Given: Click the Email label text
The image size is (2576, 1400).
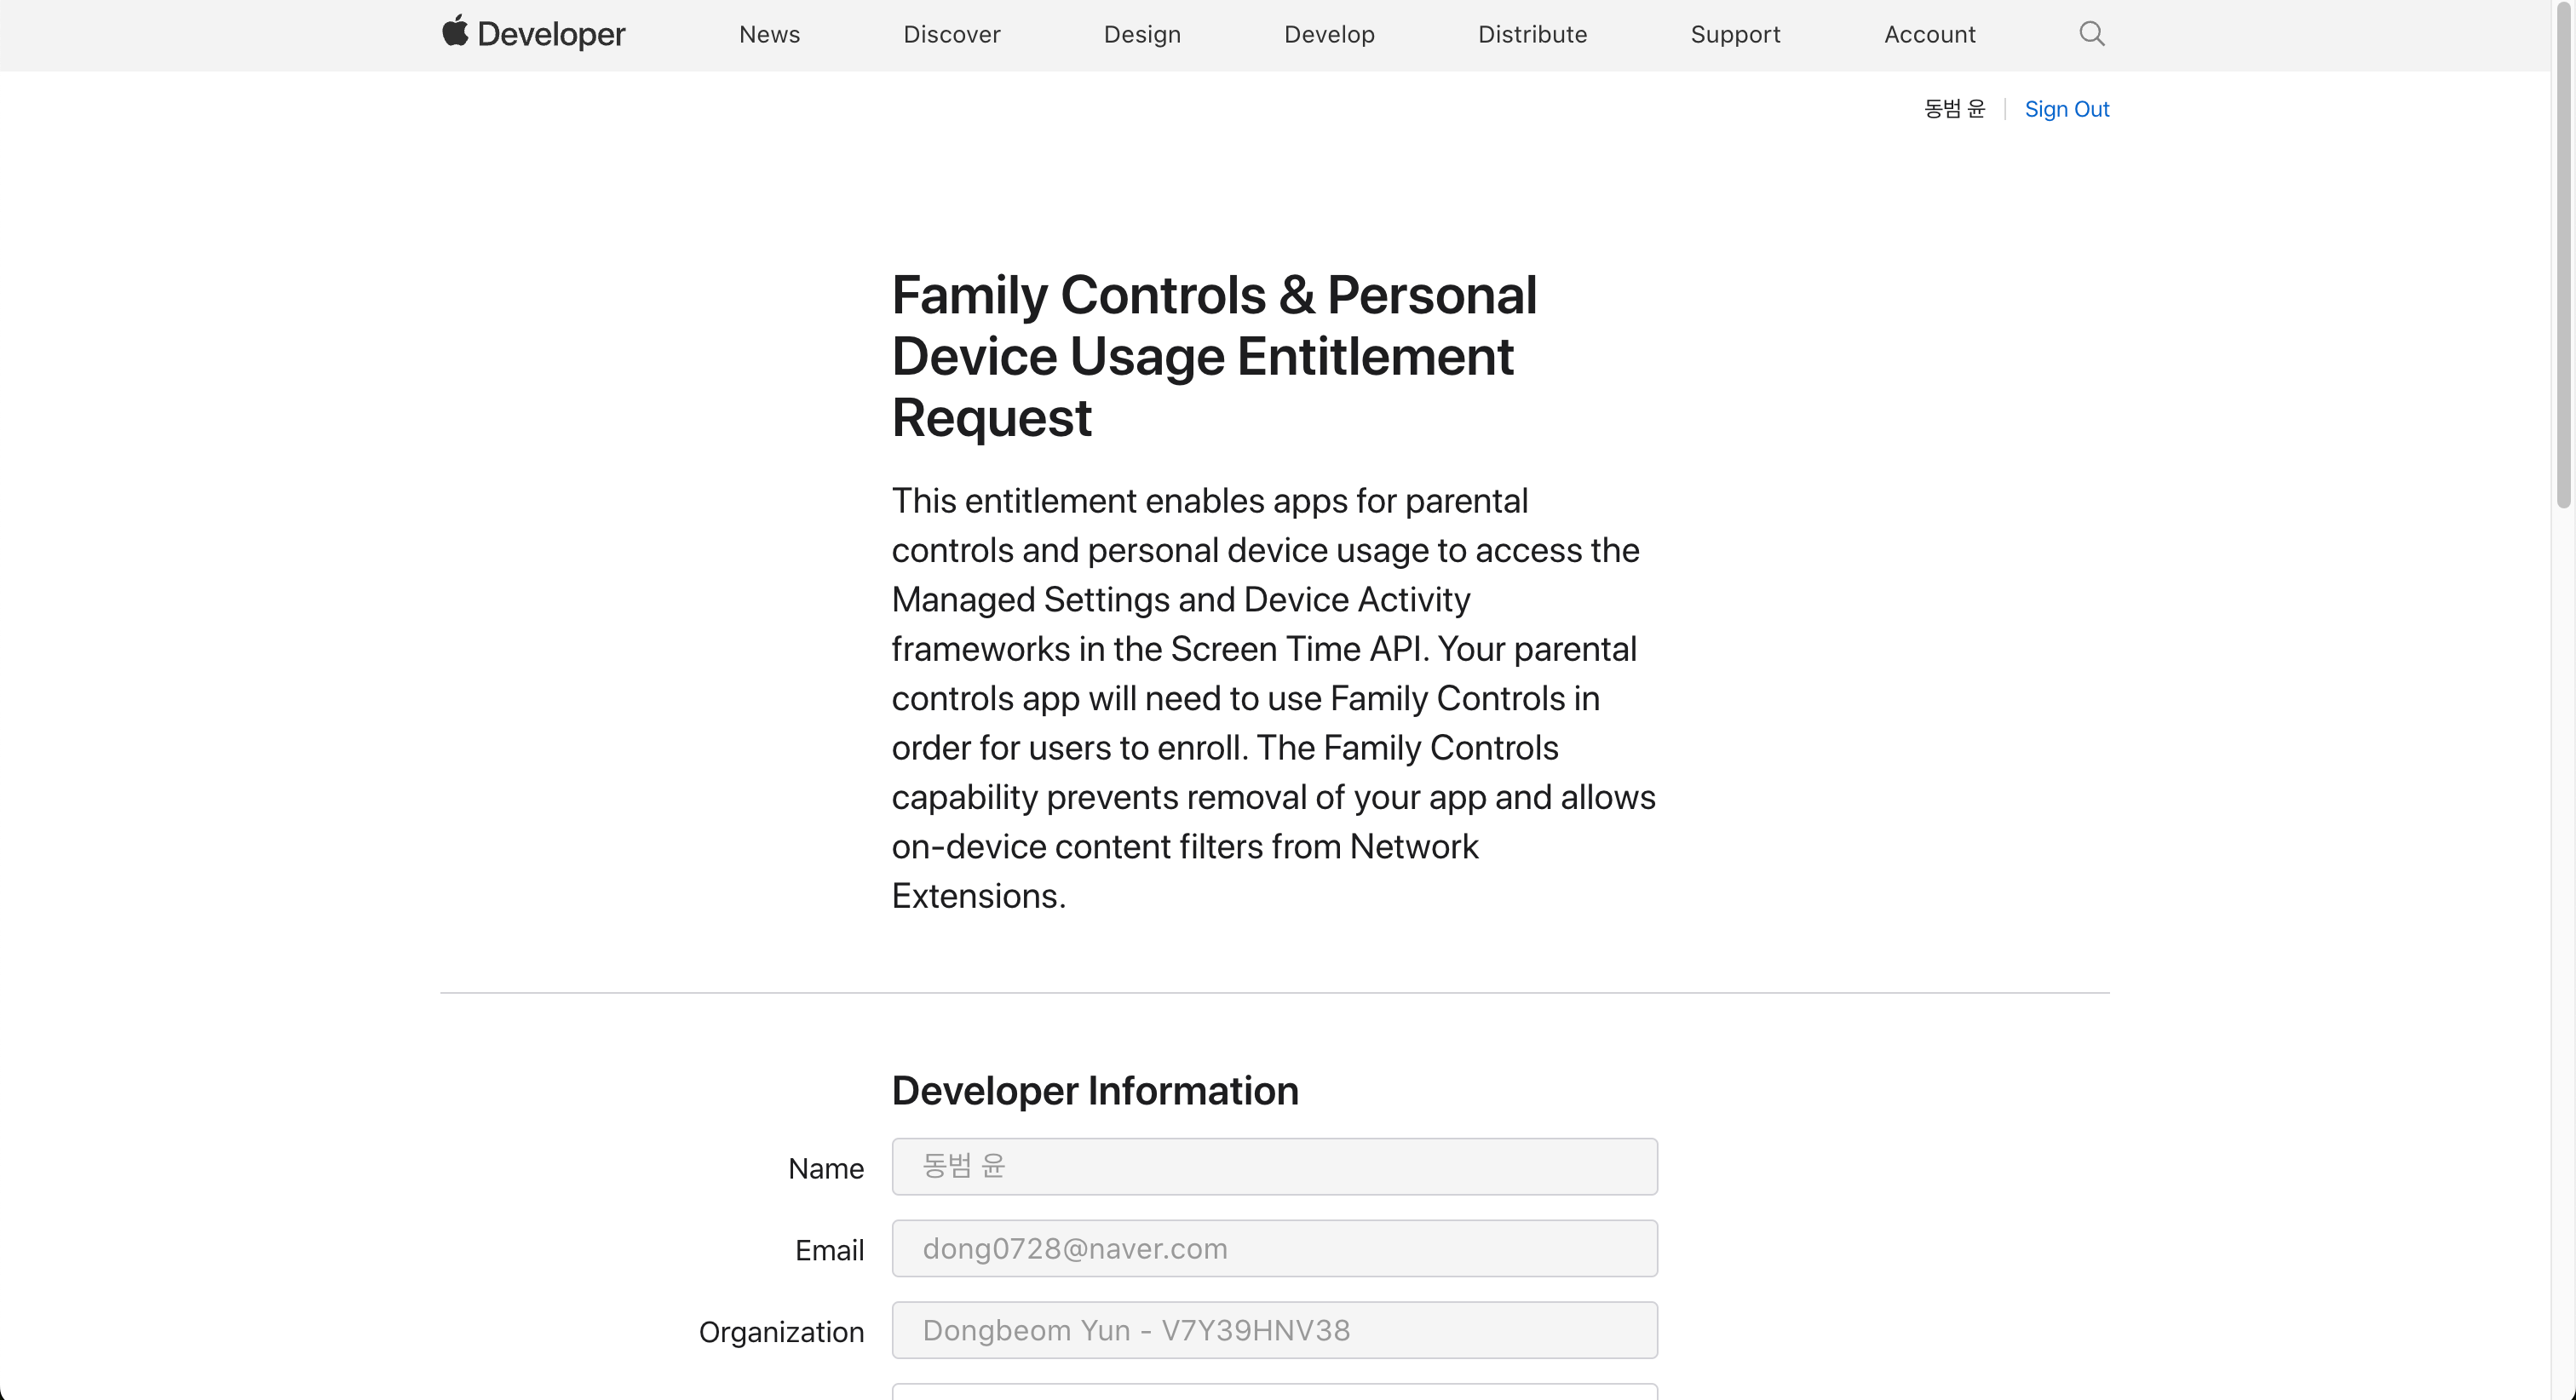Looking at the screenshot, I should click(x=829, y=1250).
